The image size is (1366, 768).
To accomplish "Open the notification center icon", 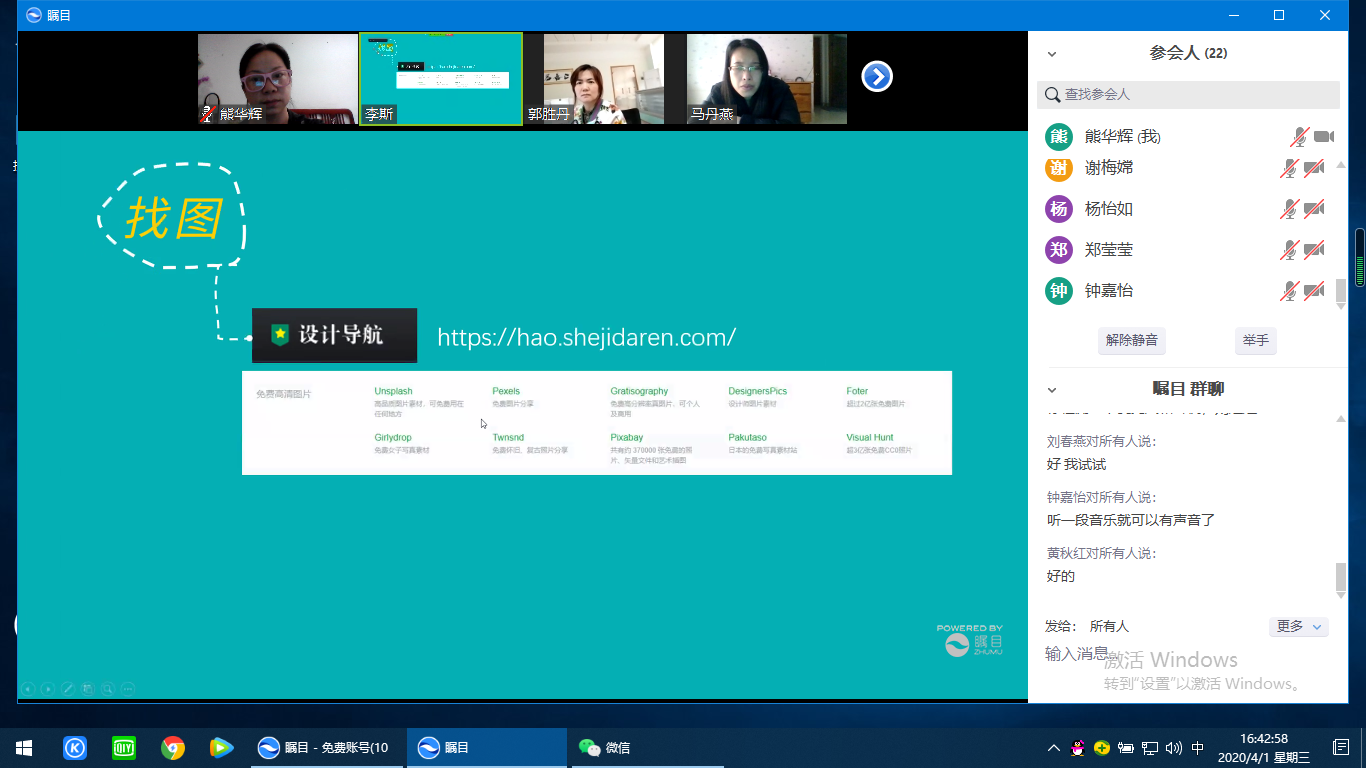I will click(1341, 748).
